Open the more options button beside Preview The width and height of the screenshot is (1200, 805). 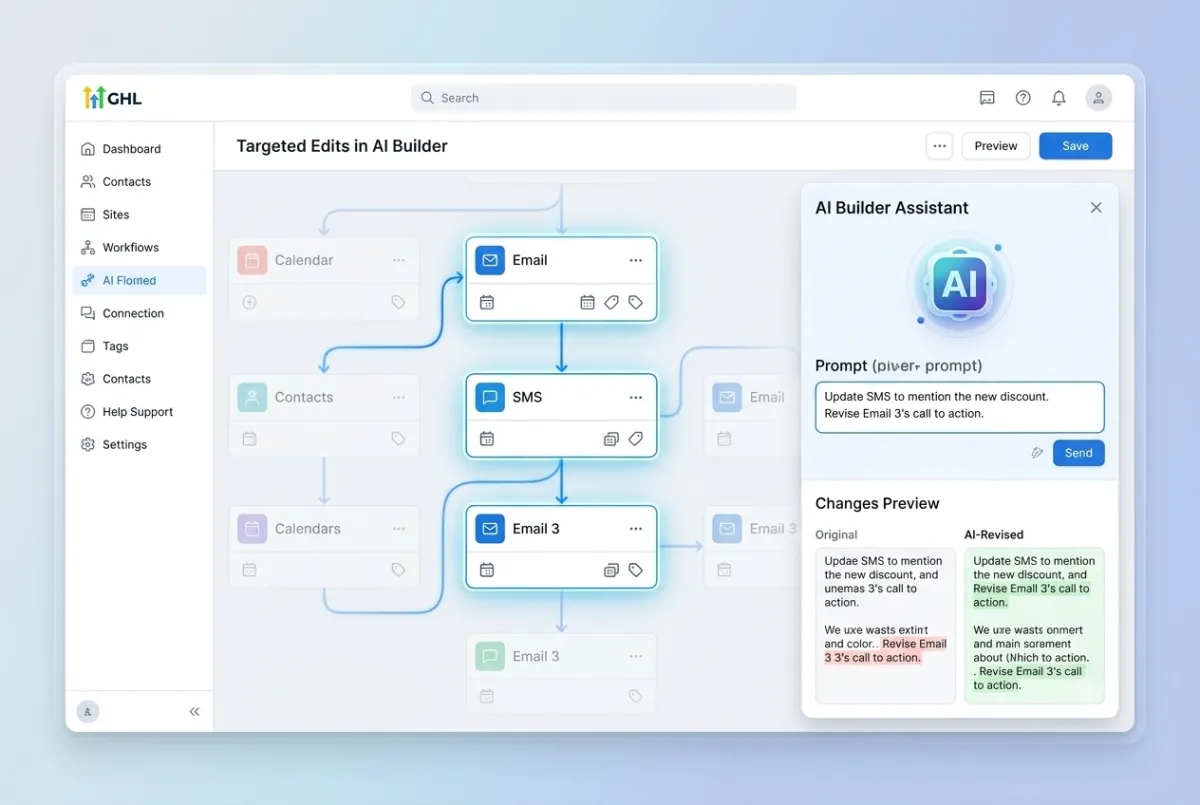click(x=939, y=146)
